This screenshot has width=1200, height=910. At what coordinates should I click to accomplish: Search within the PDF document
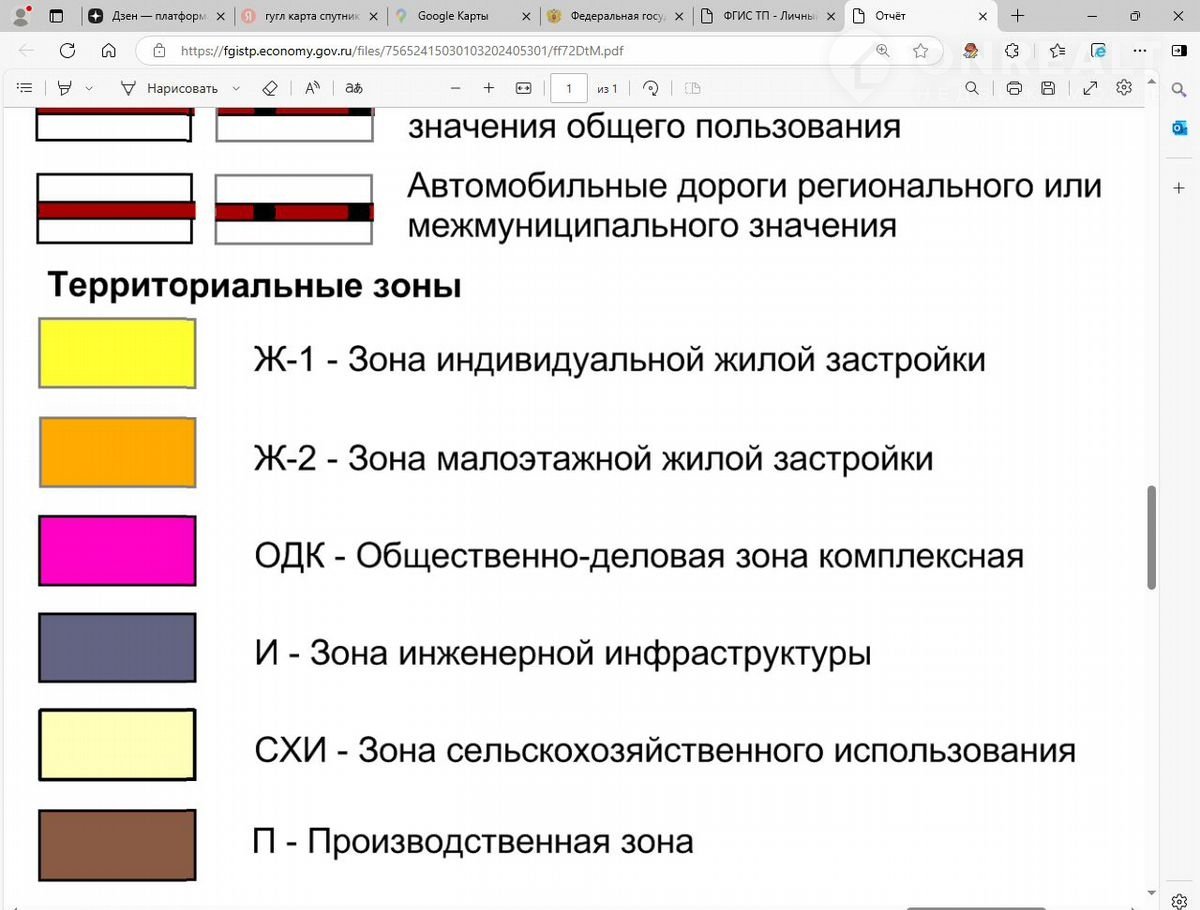[x=972, y=88]
